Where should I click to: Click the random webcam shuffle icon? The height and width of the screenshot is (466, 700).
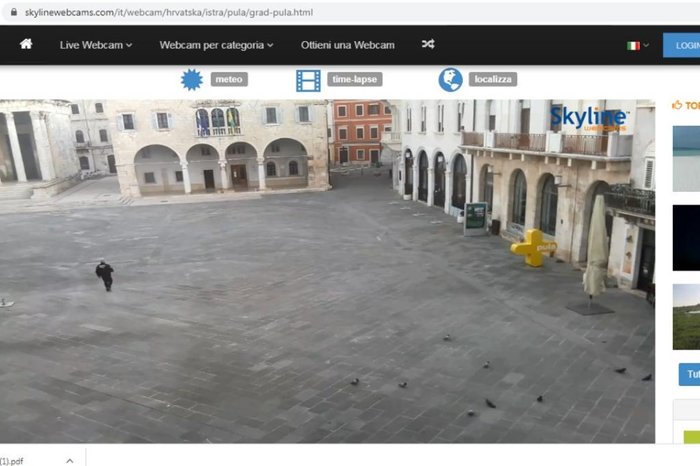point(428,44)
